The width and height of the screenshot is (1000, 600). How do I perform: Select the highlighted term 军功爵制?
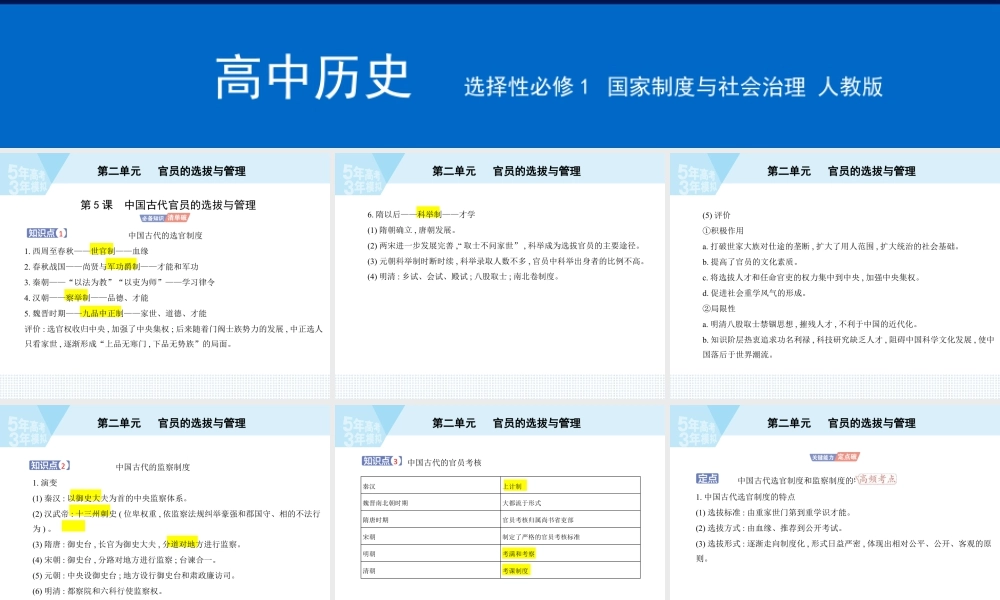click(x=123, y=266)
